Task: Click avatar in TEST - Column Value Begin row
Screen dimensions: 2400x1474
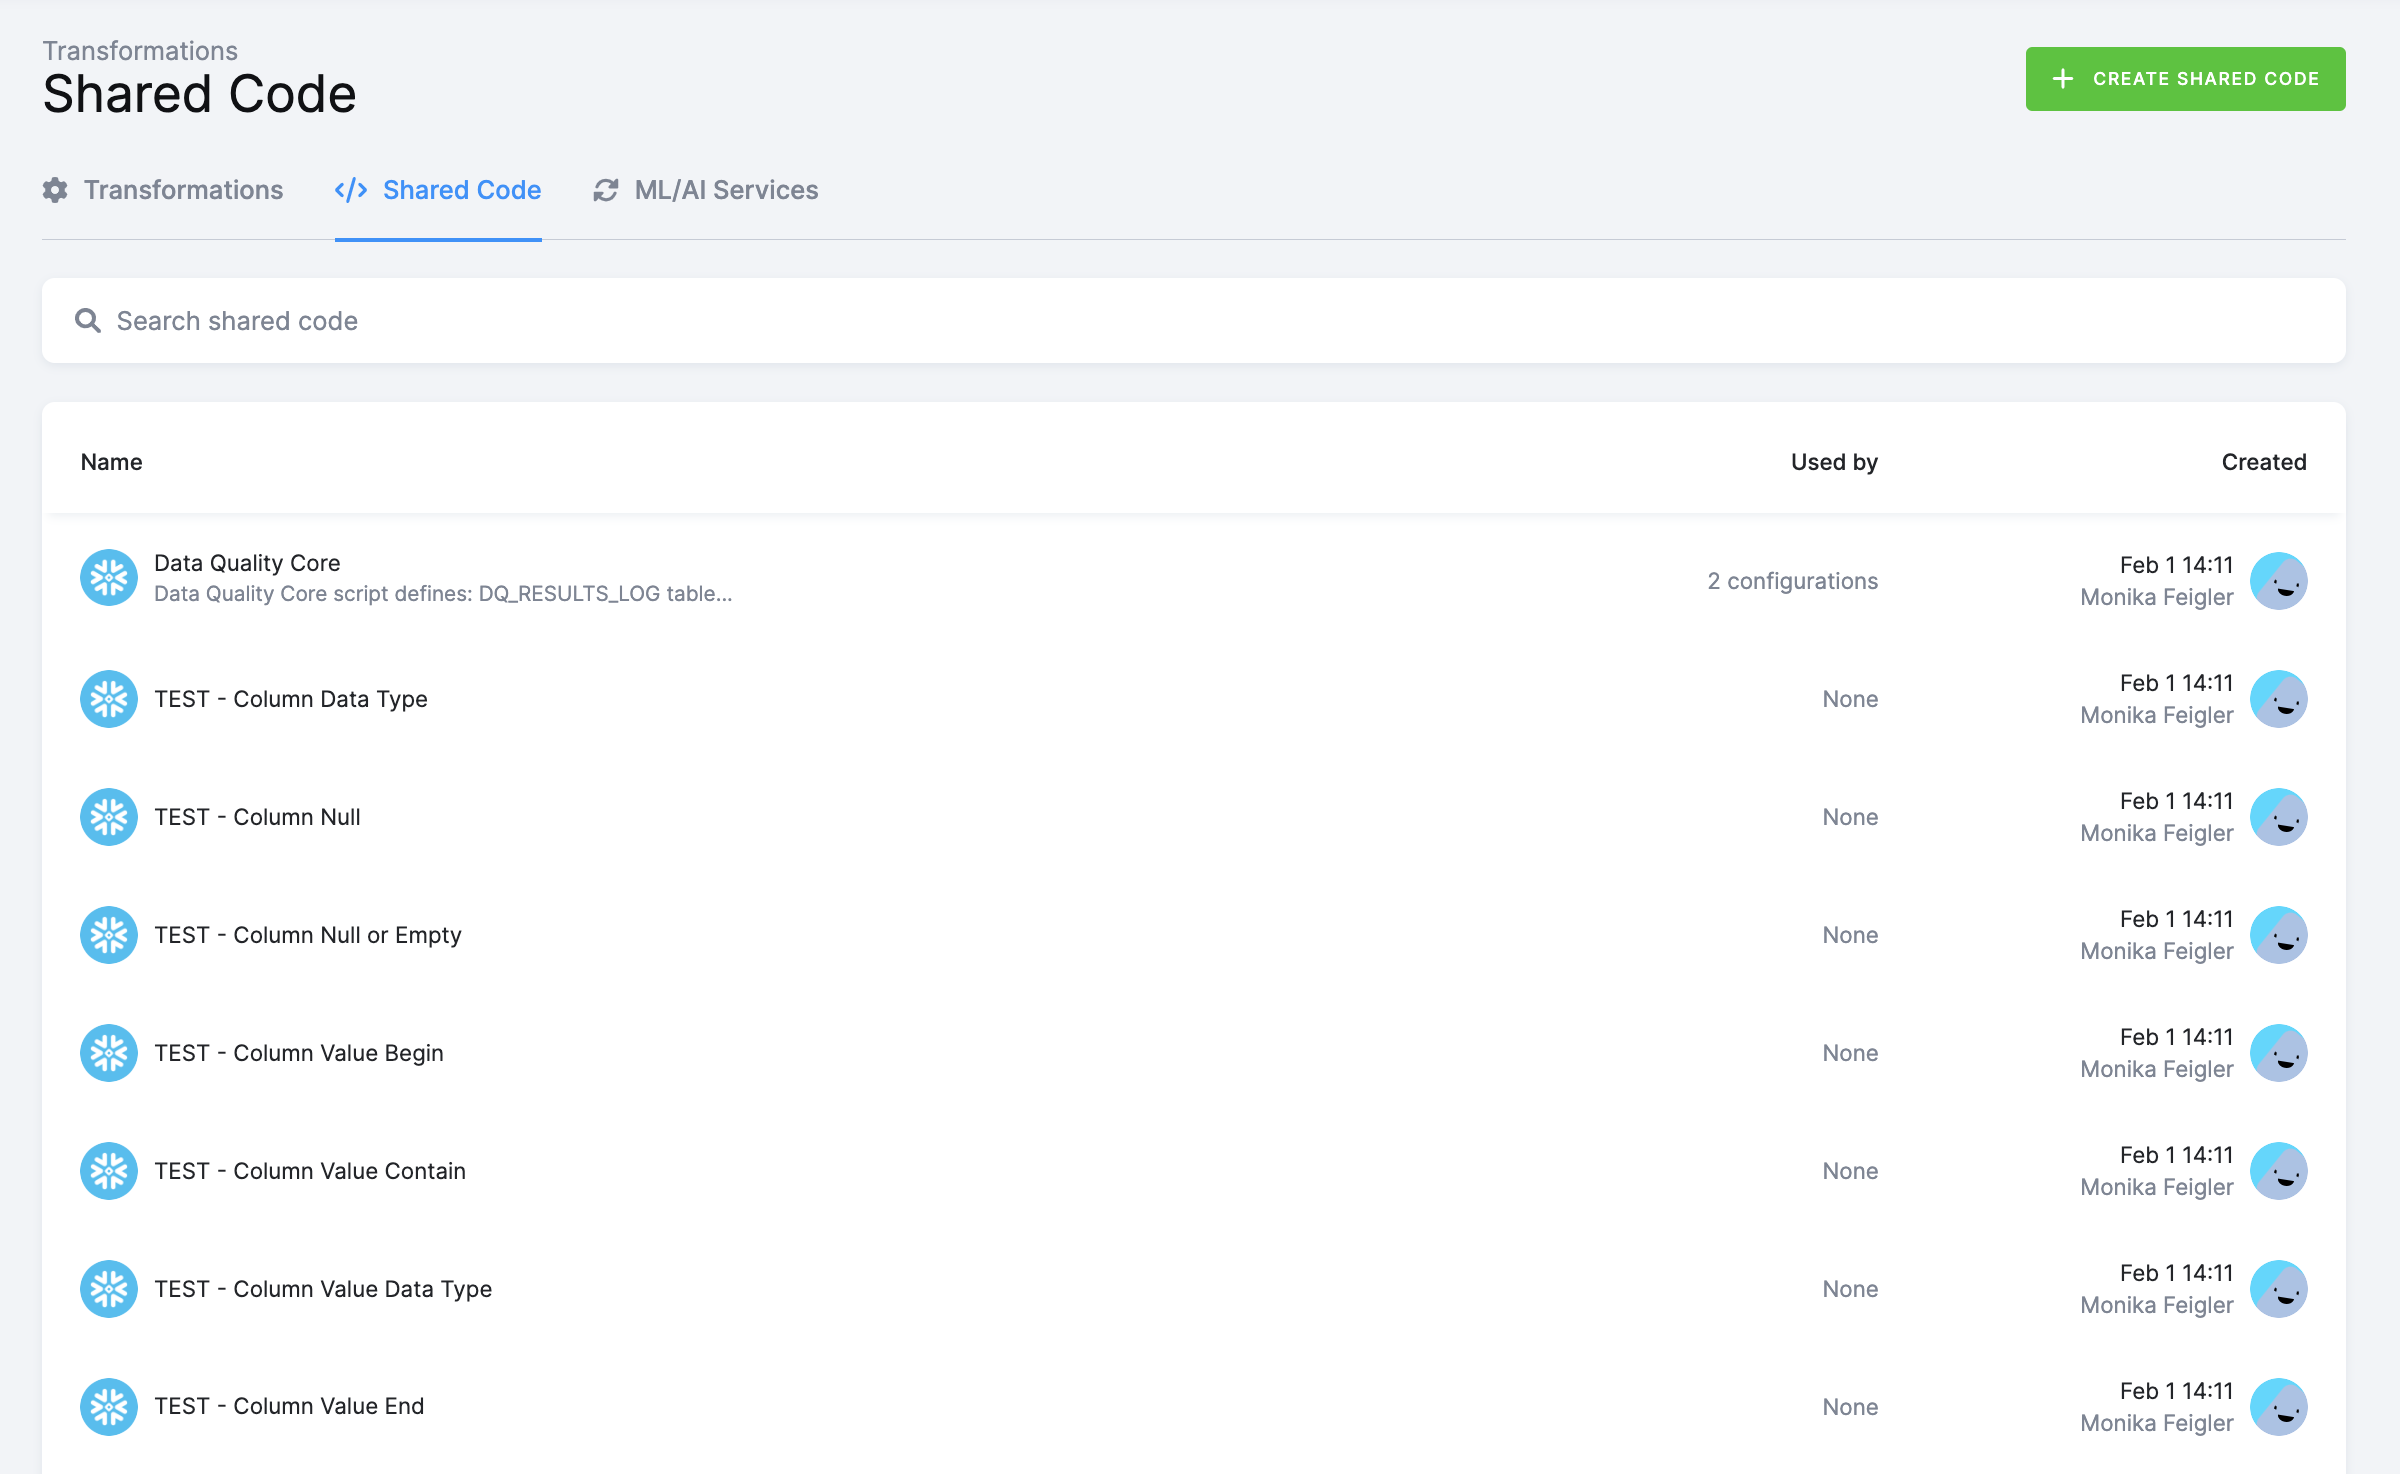Action: [2278, 1053]
